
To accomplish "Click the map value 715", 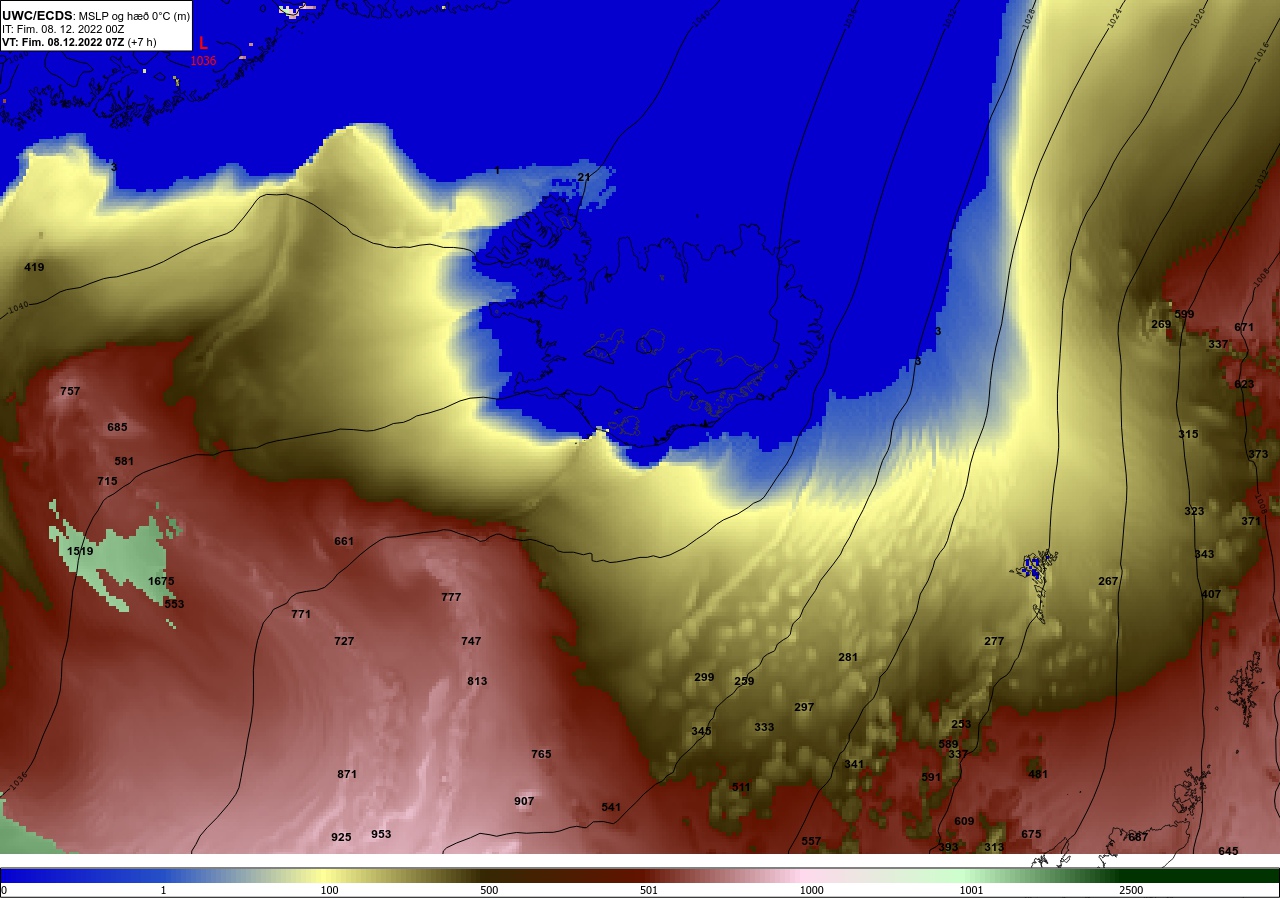I will coord(107,481).
